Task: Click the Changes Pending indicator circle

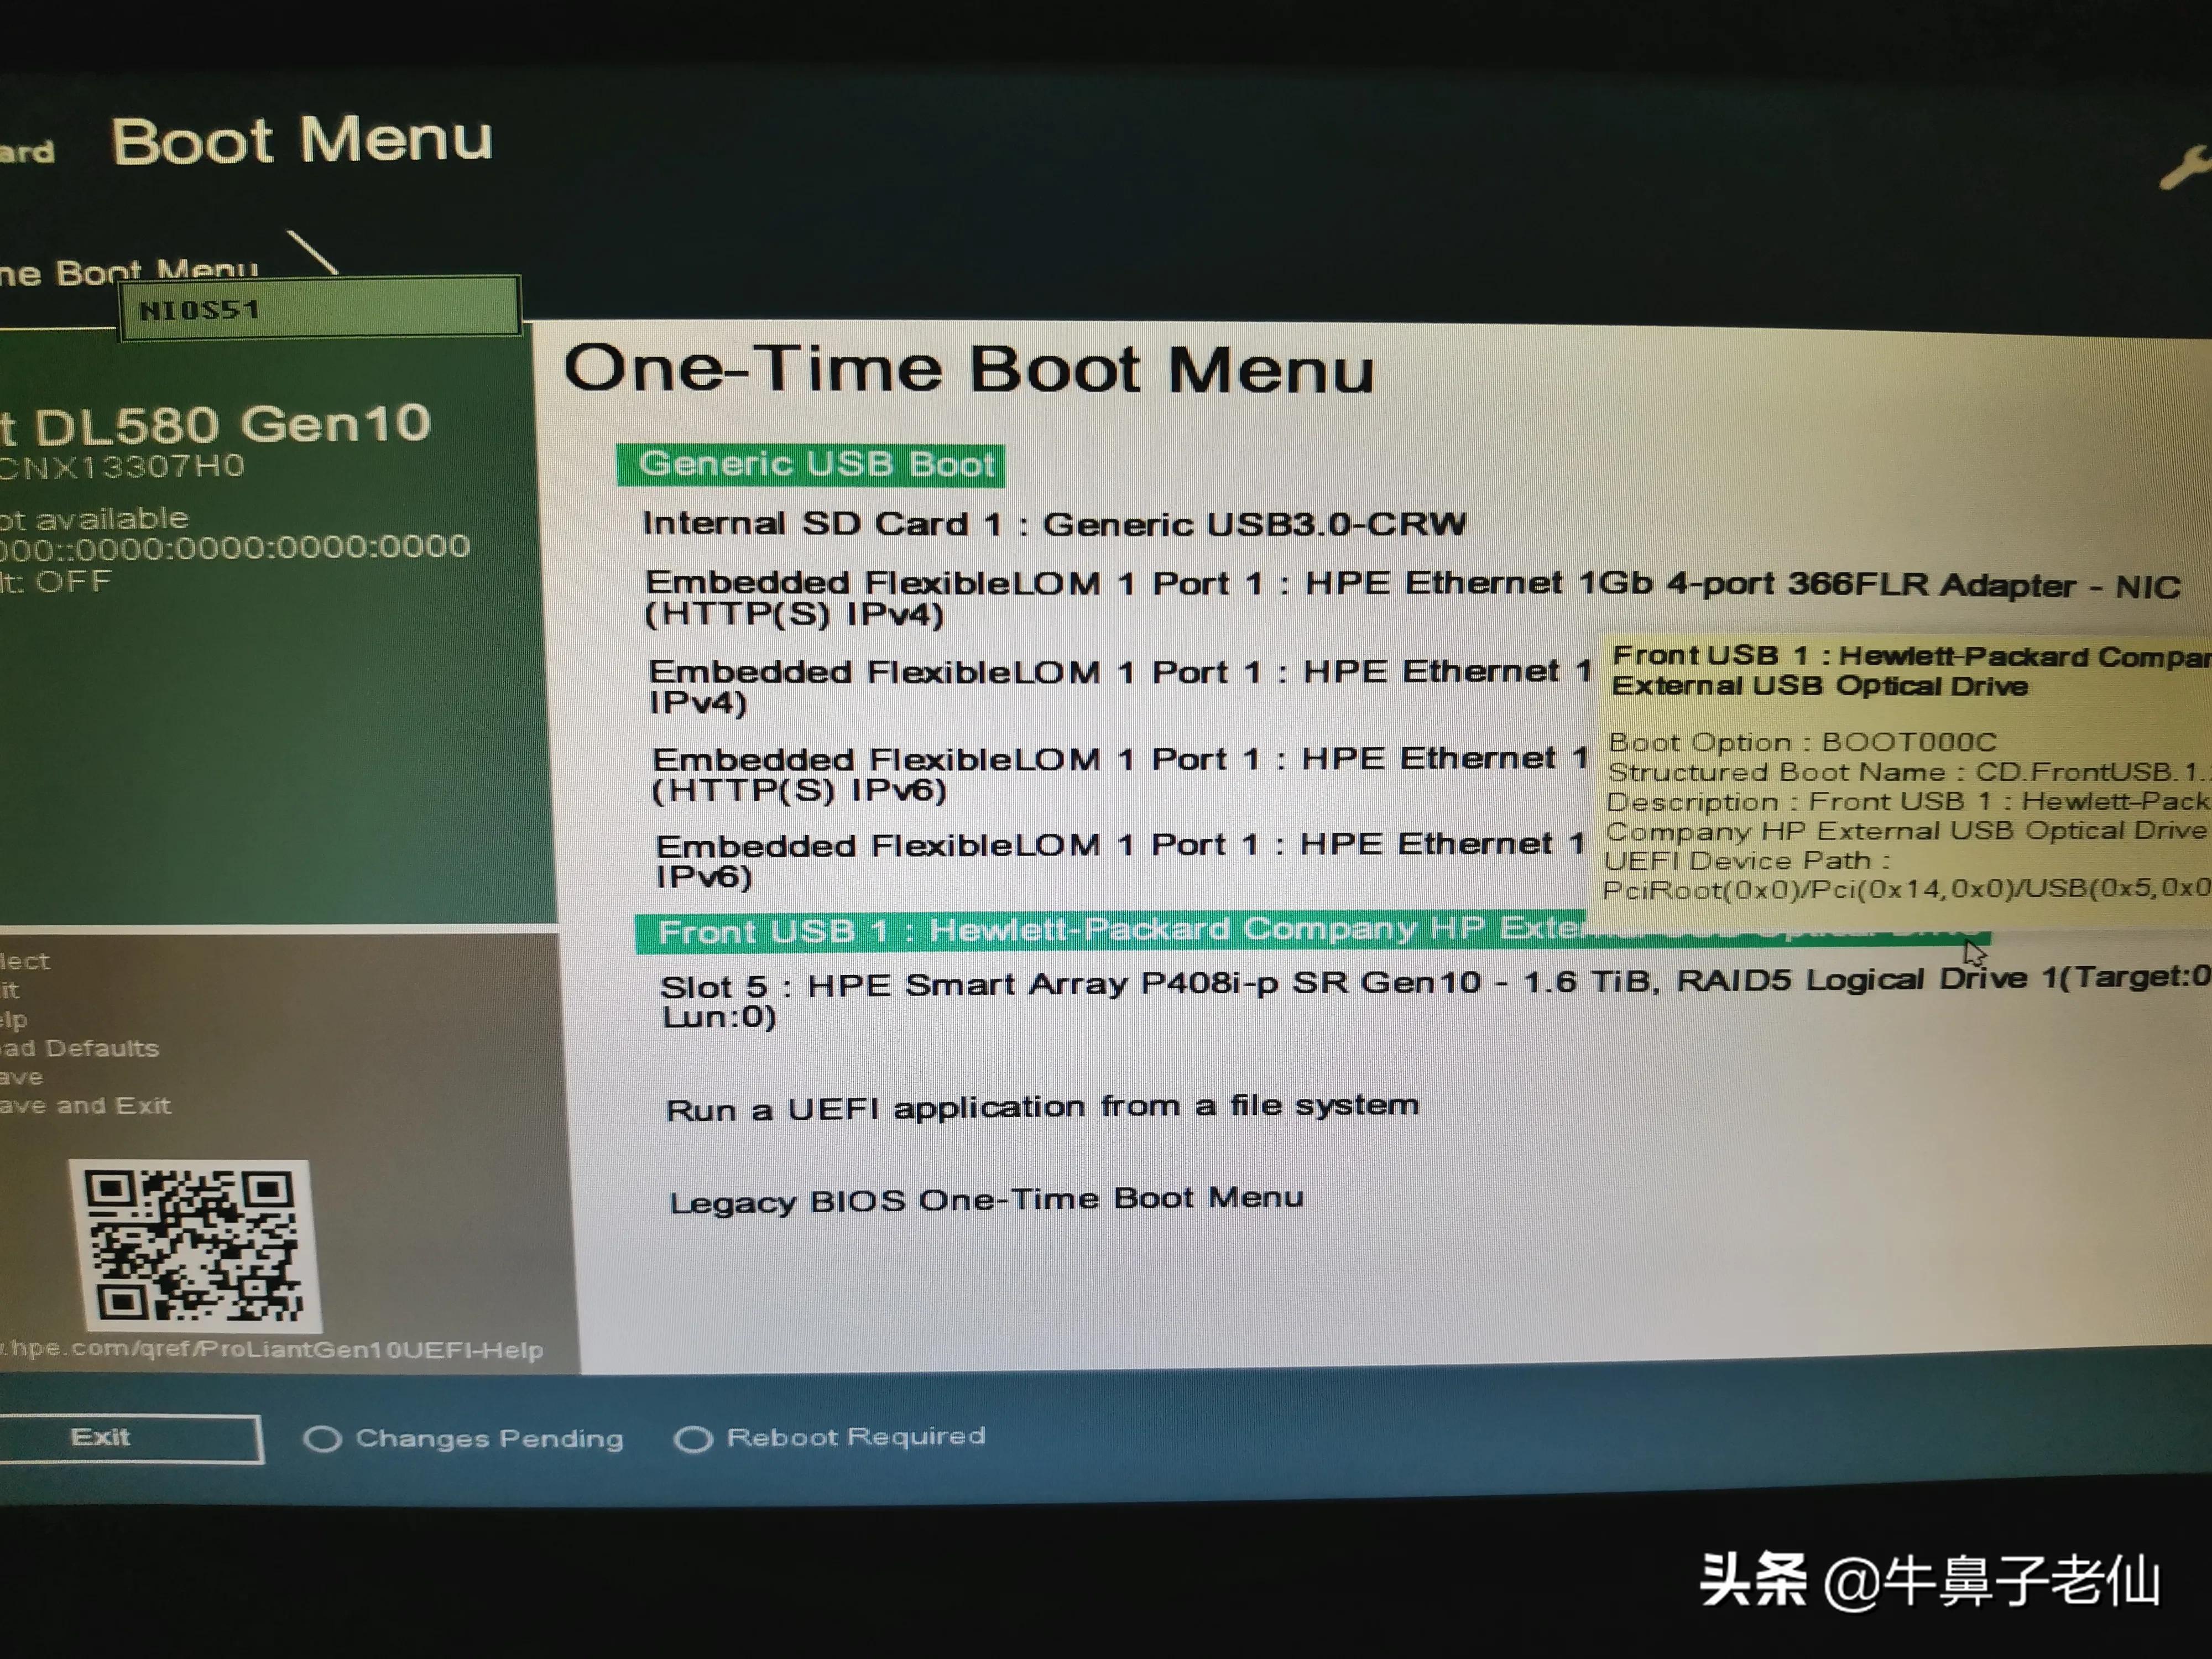Action: [322, 1439]
